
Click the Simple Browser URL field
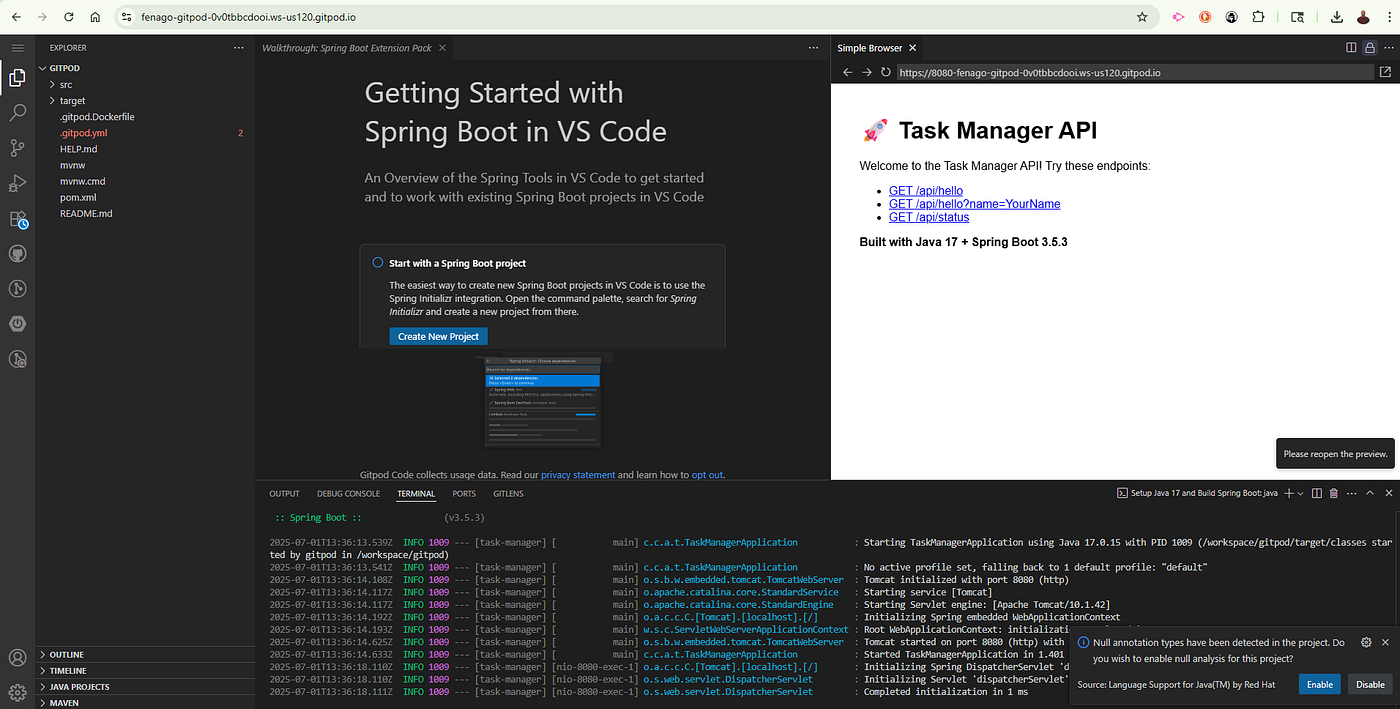pyautogui.click(x=1135, y=72)
